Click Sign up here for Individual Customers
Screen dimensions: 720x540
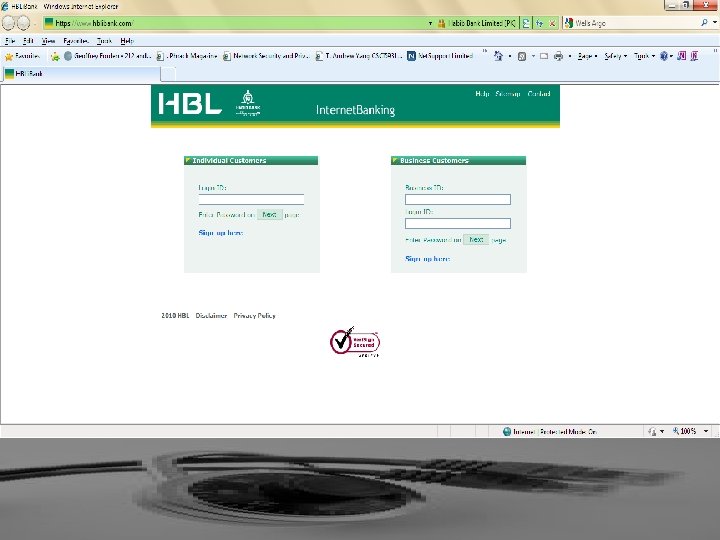pos(220,233)
